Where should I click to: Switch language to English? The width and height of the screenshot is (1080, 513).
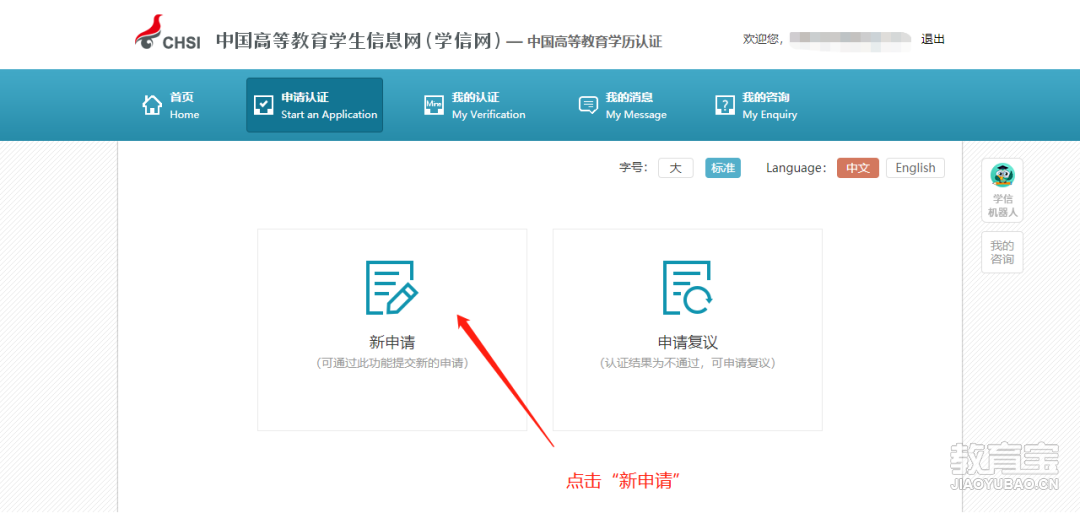915,168
